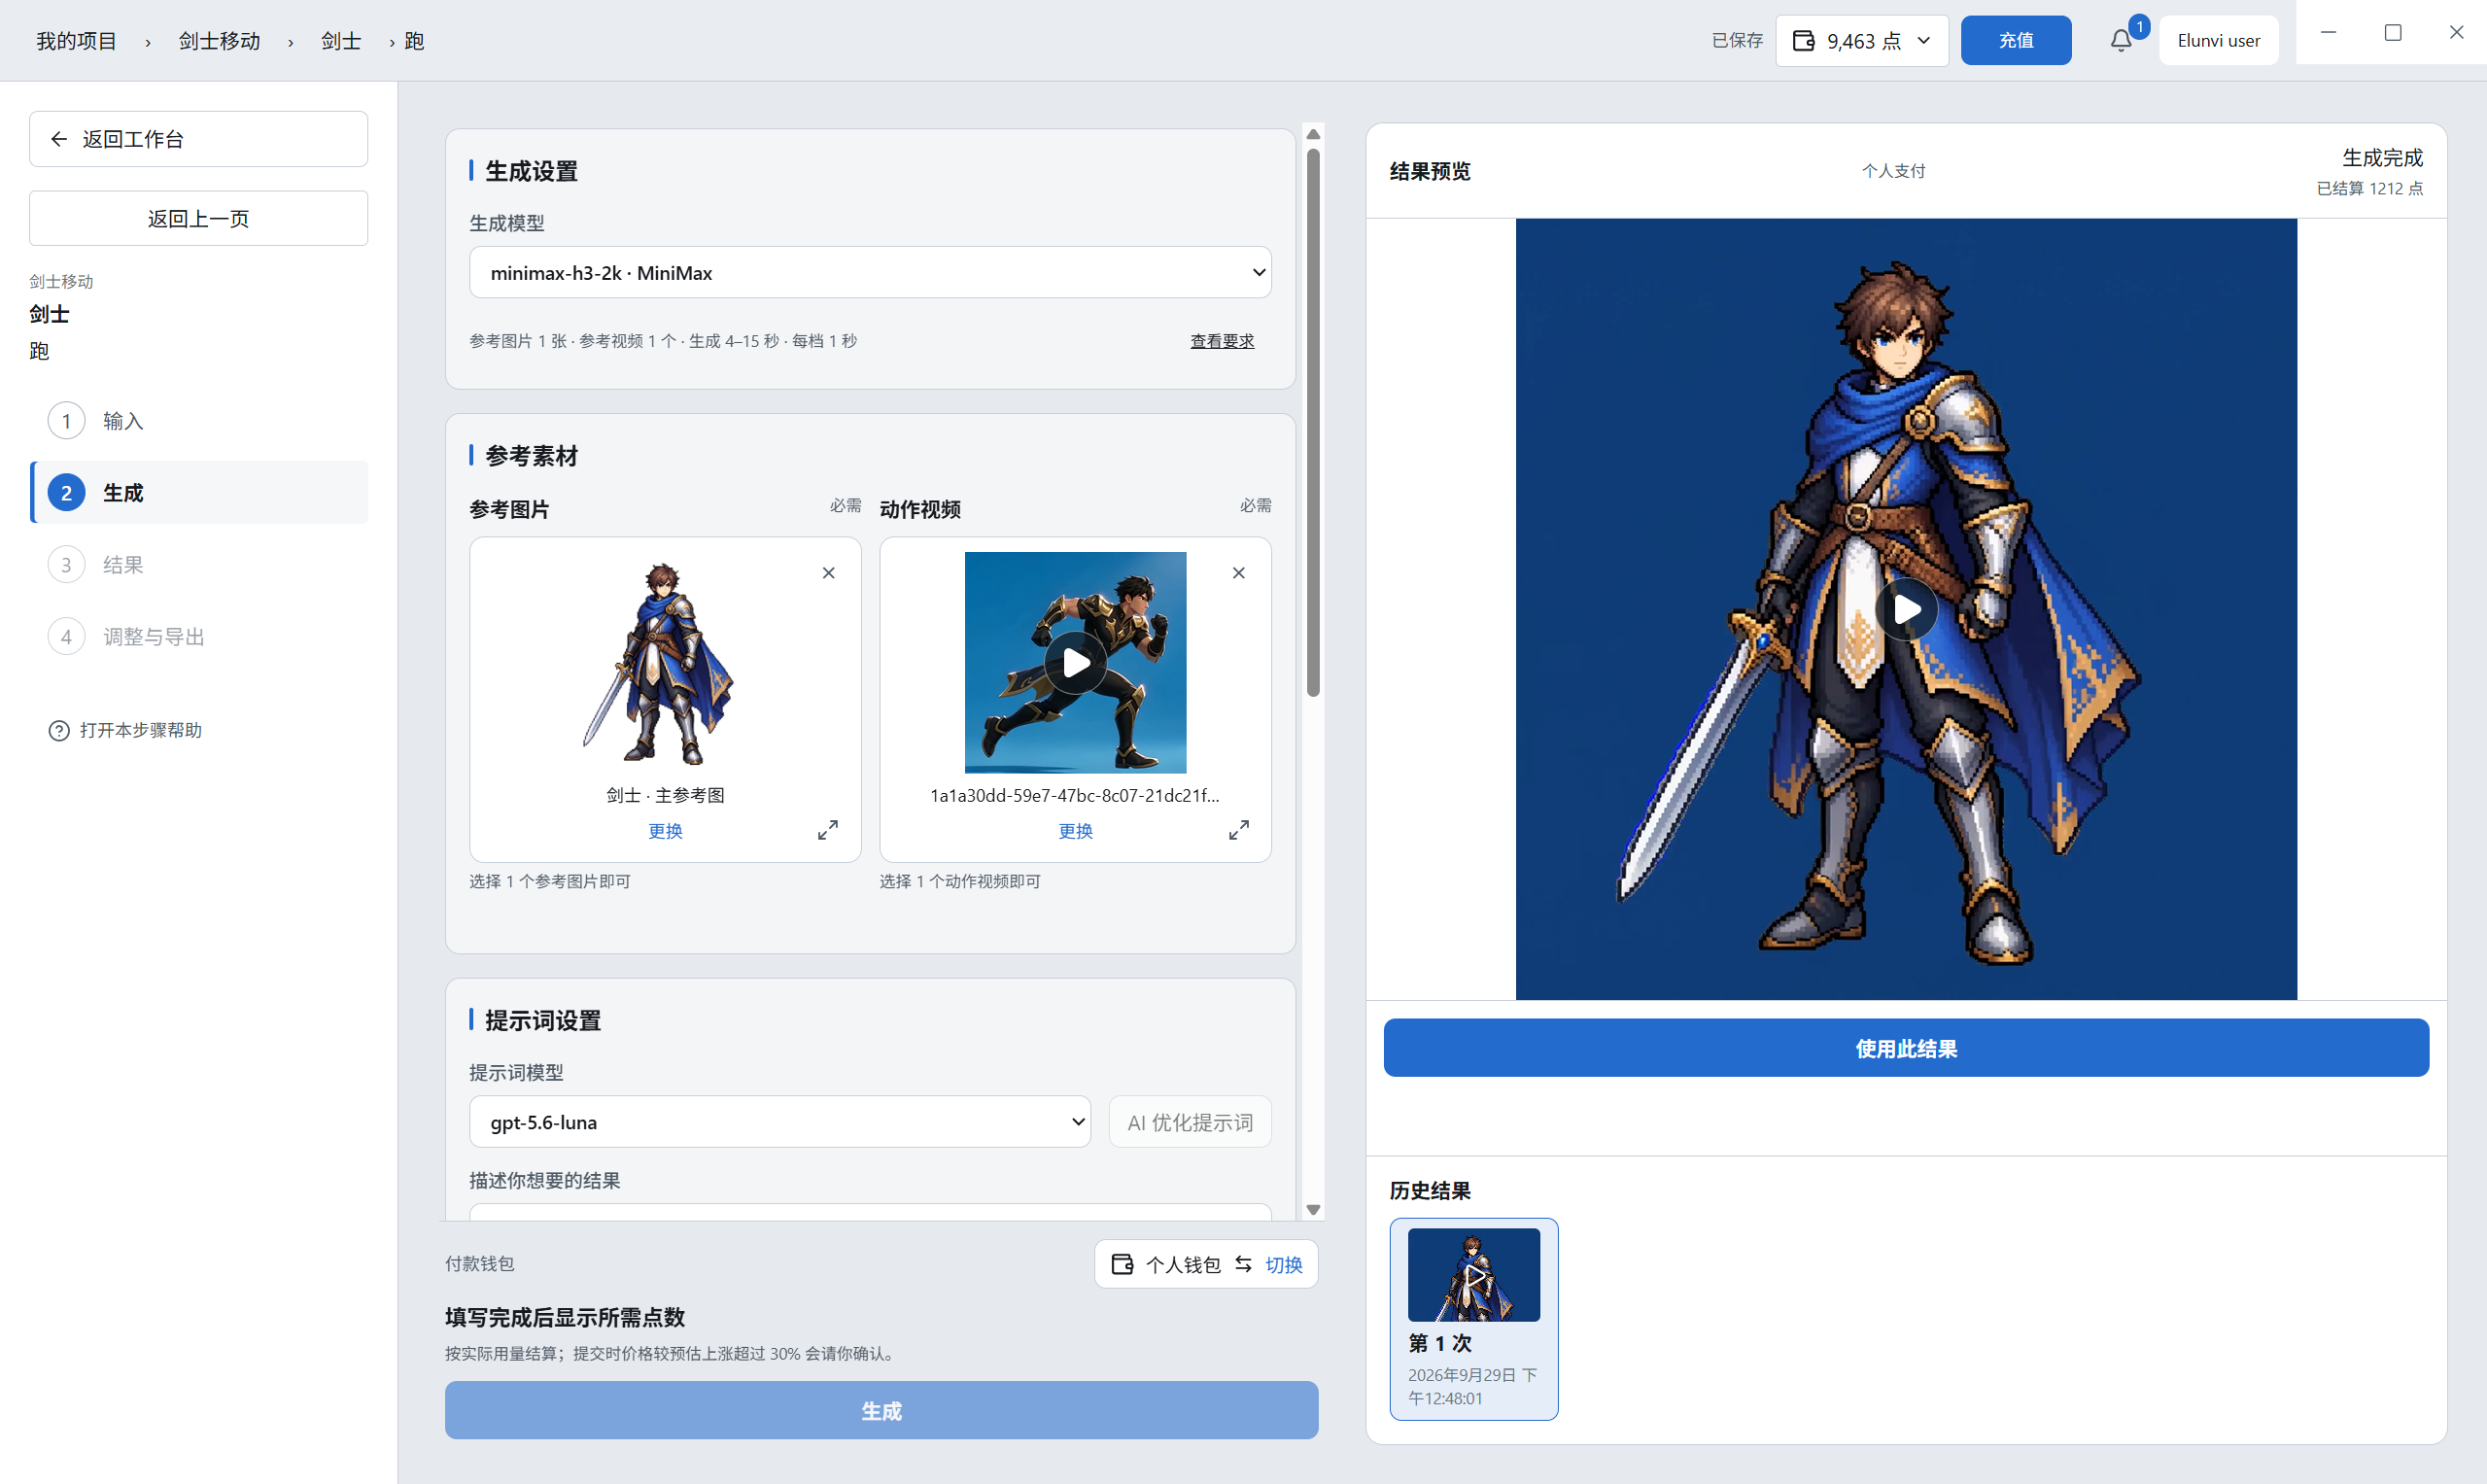
Task: Click the 充值 recharge button
Action: coord(2015,41)
